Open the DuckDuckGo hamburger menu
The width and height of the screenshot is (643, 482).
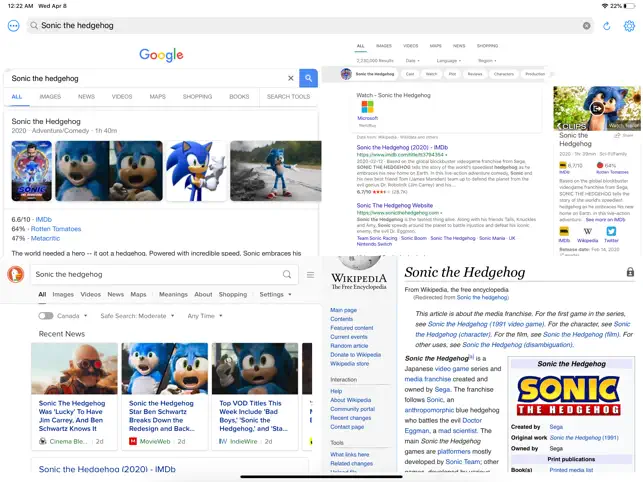tap(310, 274)
